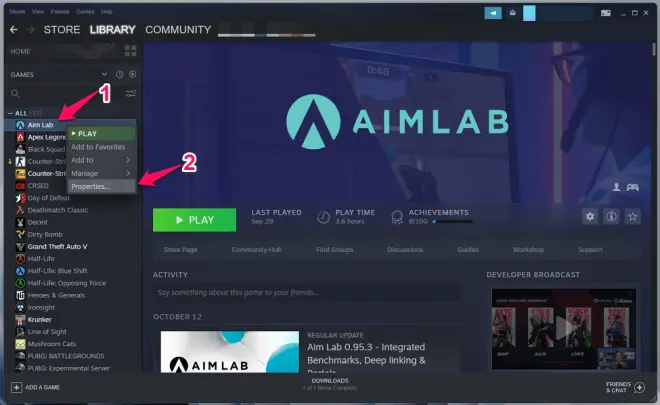Open the Help menu

point(106,12)
